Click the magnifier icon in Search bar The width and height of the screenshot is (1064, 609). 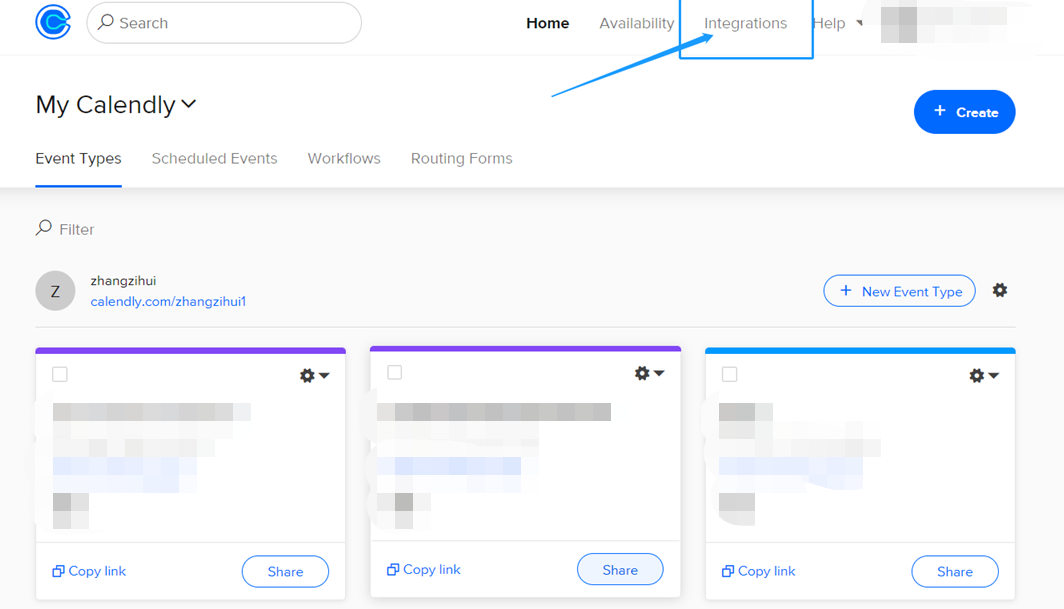(x=105, y=22)
